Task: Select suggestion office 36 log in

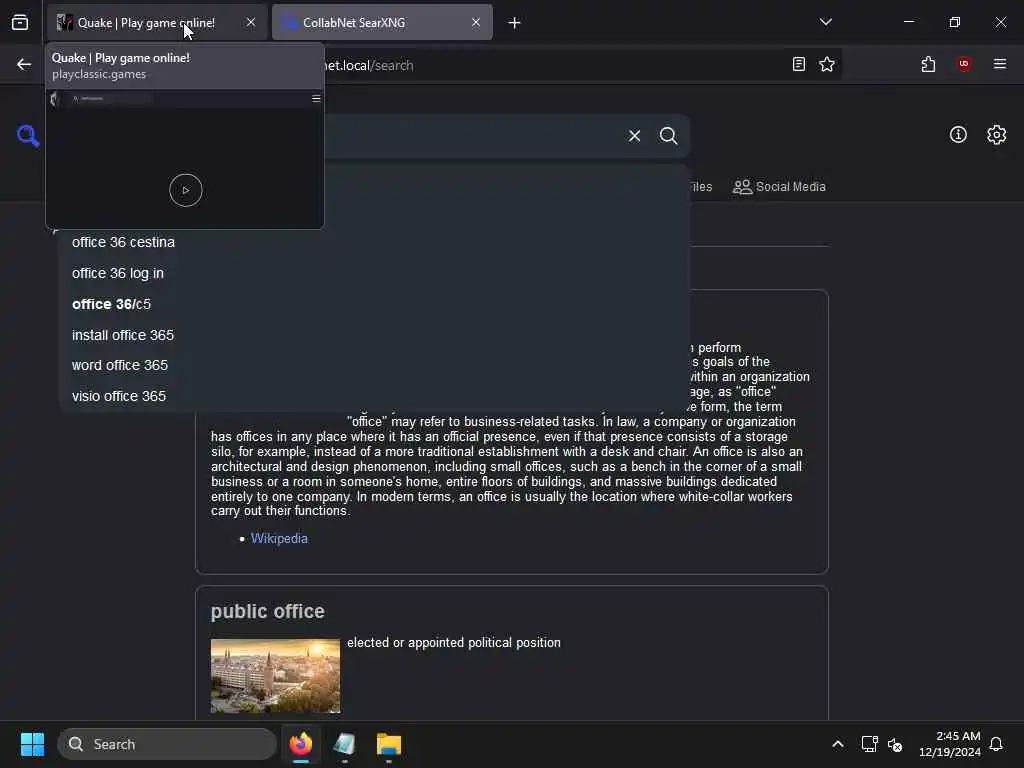Action: (374, 273)
